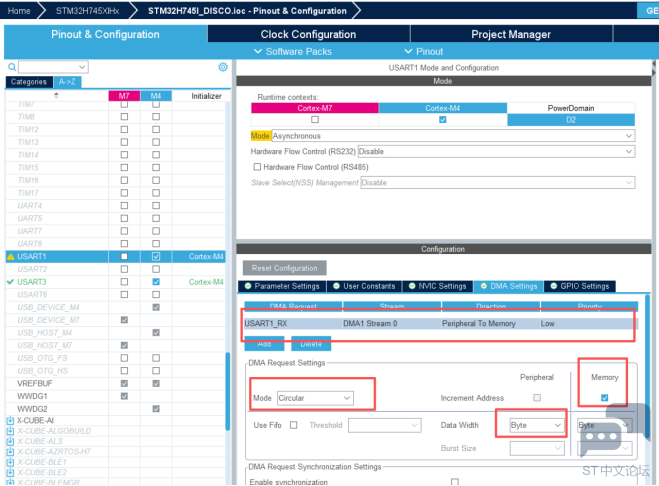Enable Hardware Flow Control (RS485) checkbox
This screenshot has width=659, height=486.
coord(257,167)
